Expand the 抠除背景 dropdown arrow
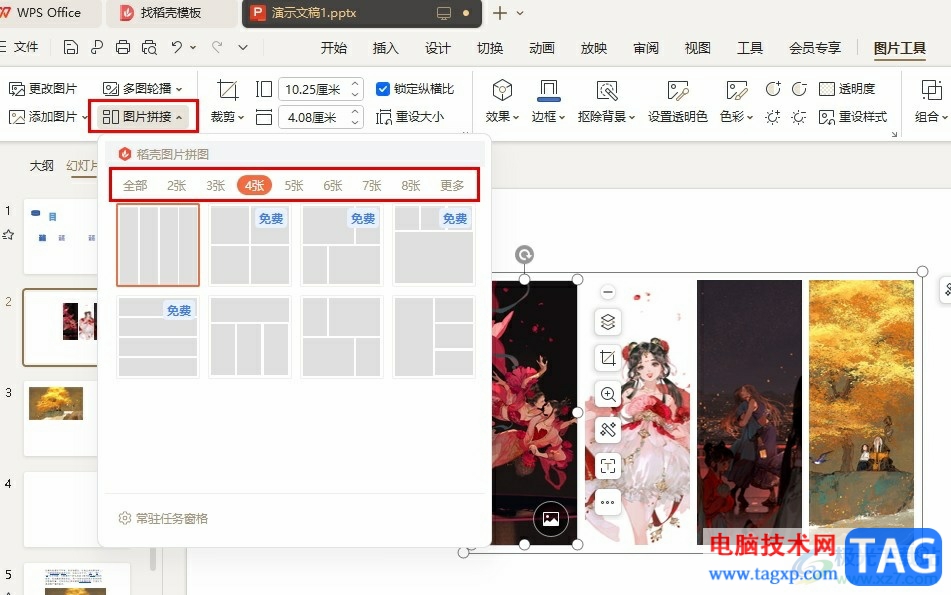This screenshot has height=595, width=951. [x=631, y=116]
